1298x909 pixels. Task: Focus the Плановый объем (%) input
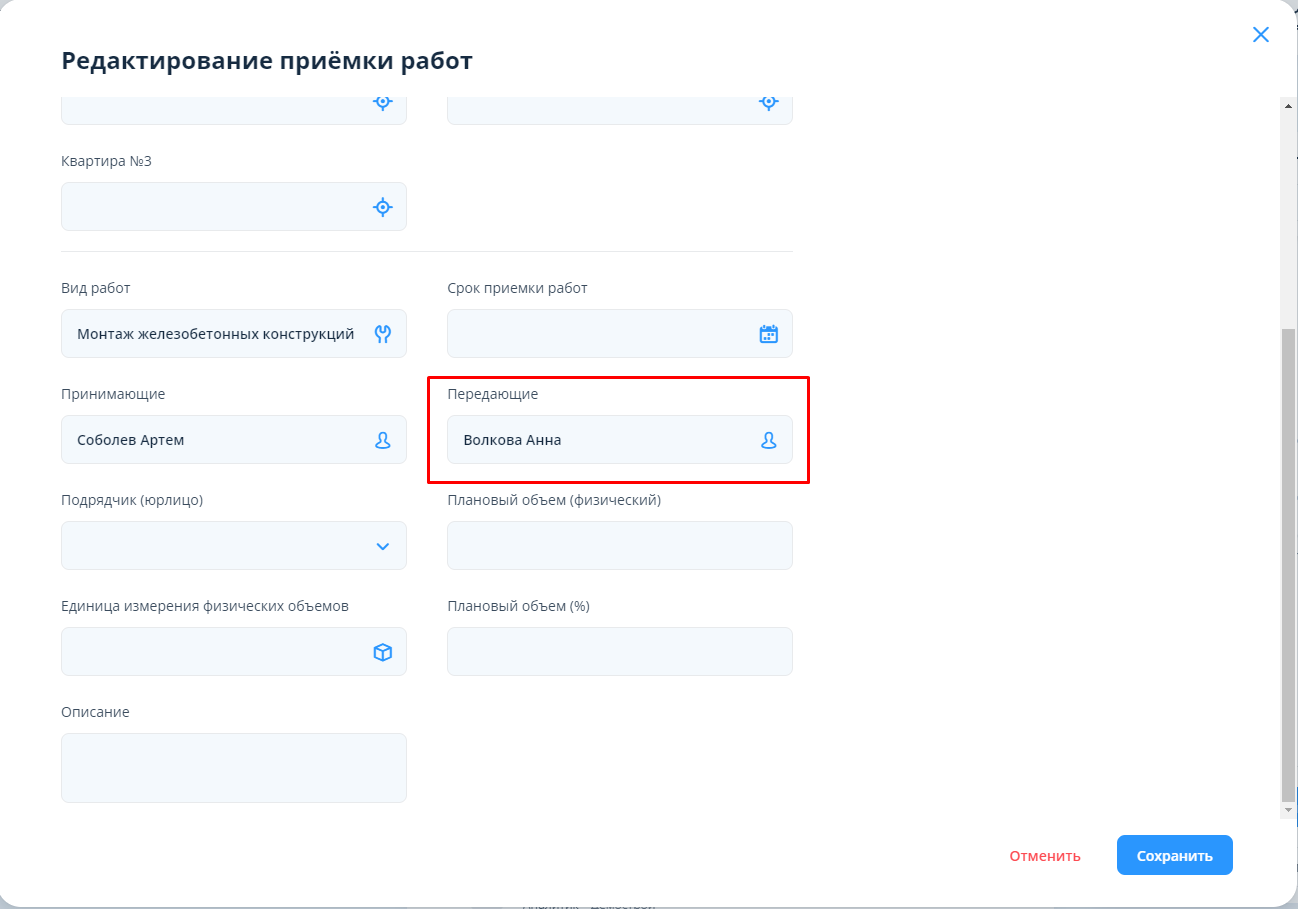[619, 652]
